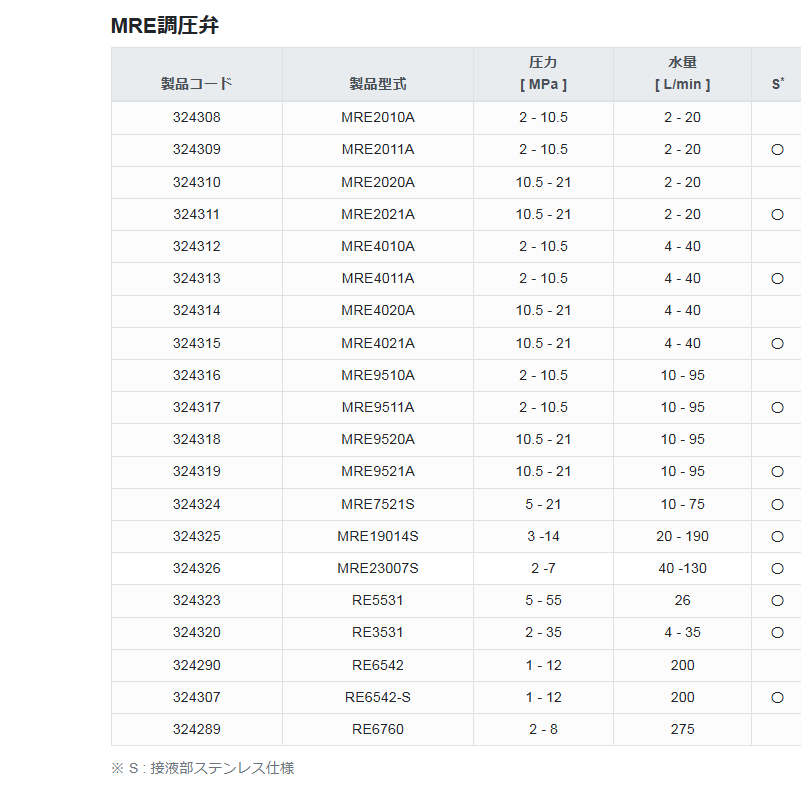This screenshot has height=802, width=801.
Task: Select product code 324309
Action: click(196, 150)
